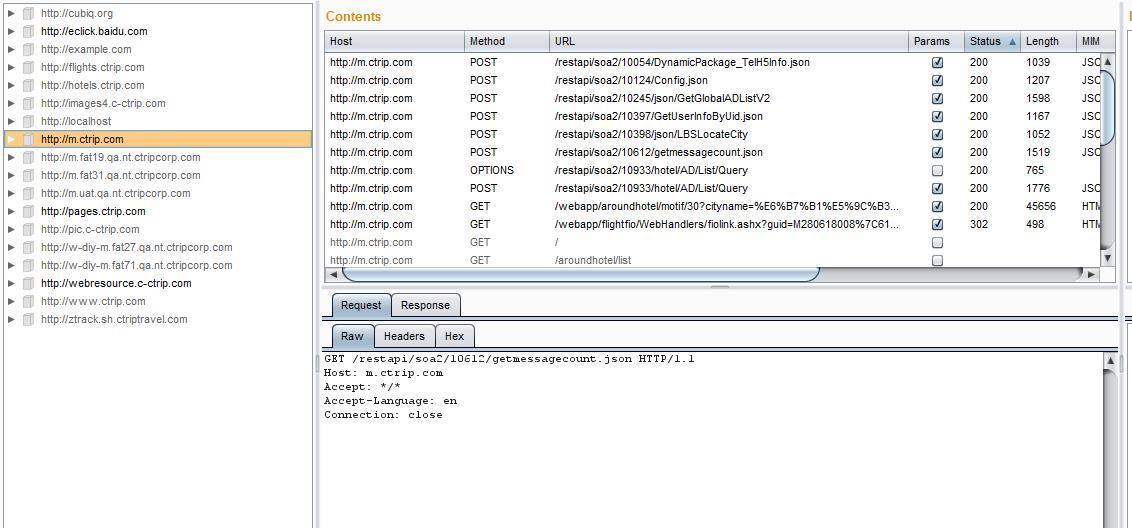Viewport: 1132px width, 528px height.
Task: Toggle Params checkbox for /aroundhotel/list row
Action: [x=937, y=260]
